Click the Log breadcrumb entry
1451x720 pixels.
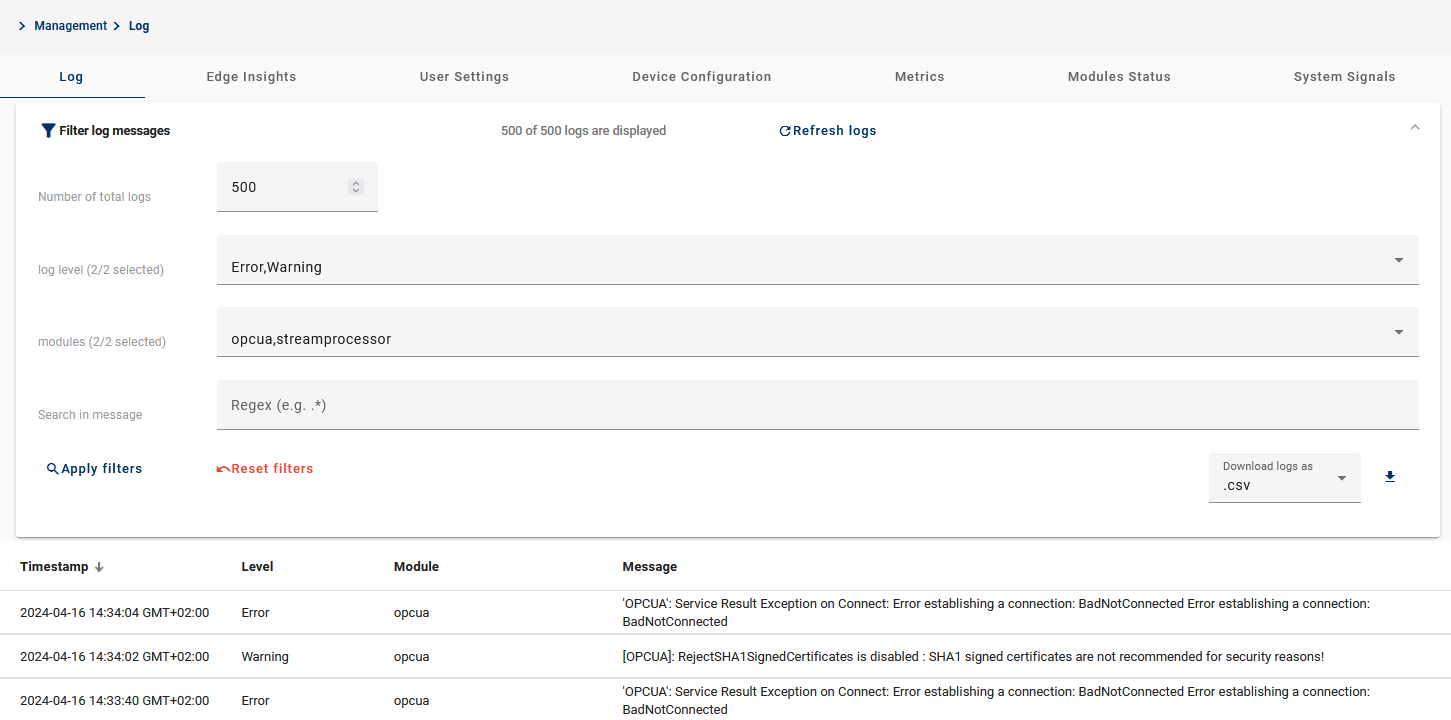[139, 26]
